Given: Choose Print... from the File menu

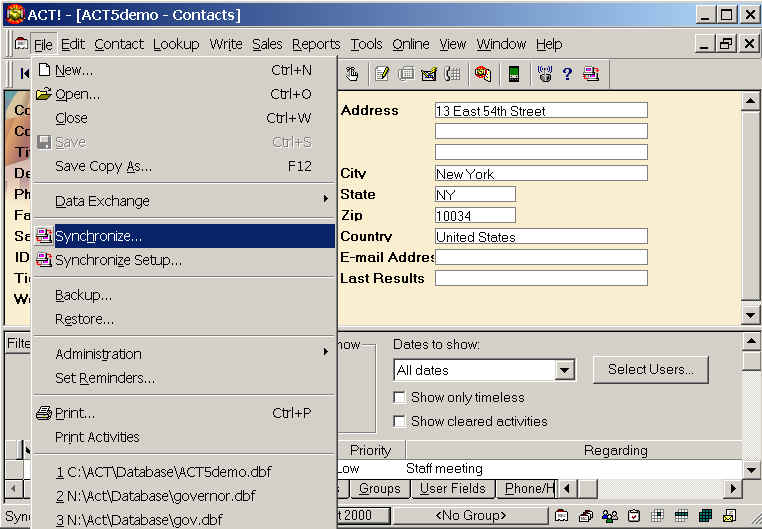Looking at the screenshot, I should [x=184, y=413].
